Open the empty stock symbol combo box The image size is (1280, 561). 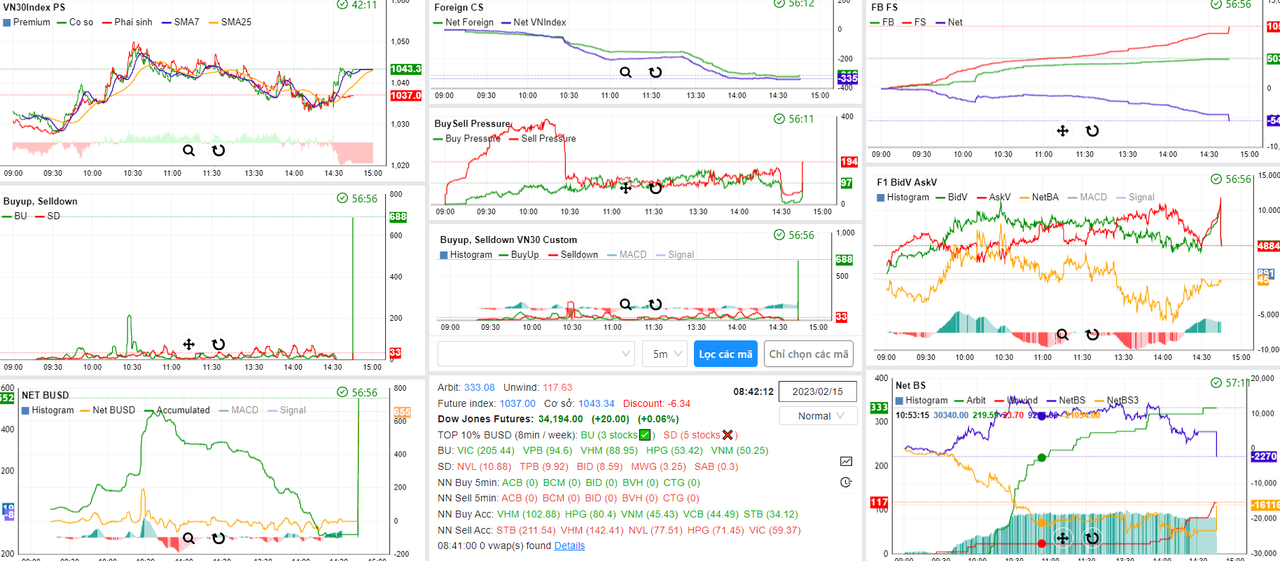pyautogui.click(x=536, y=353)
